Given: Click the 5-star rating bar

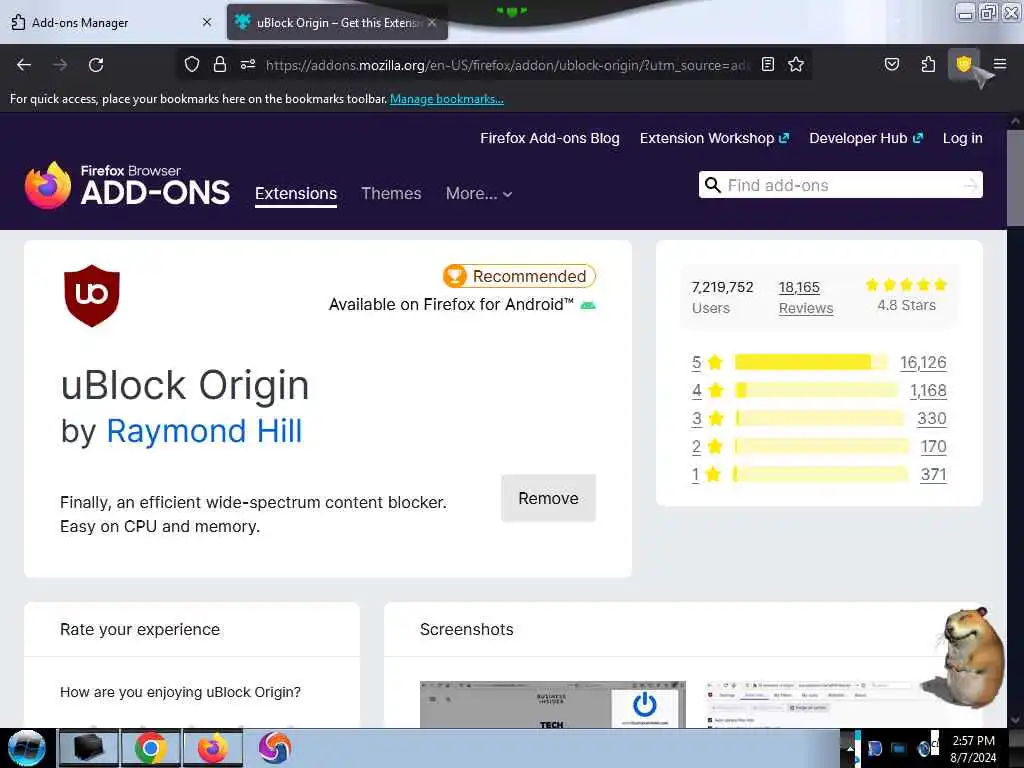Looking at the screenshot, I should click(811, 362).
